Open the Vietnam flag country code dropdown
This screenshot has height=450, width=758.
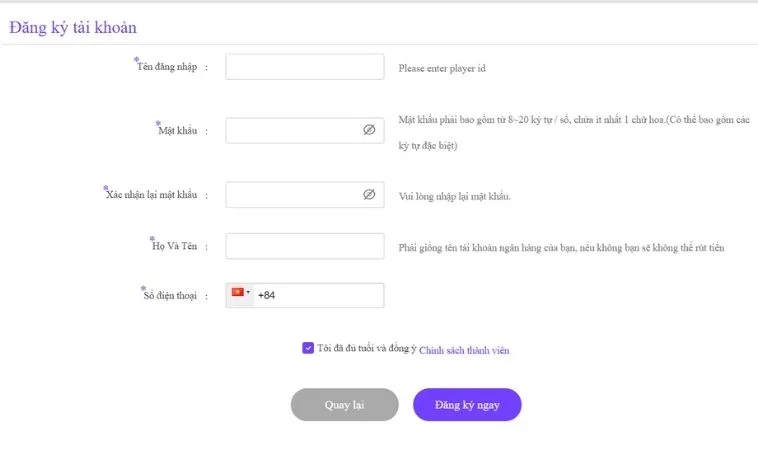(x=240, y=293)
